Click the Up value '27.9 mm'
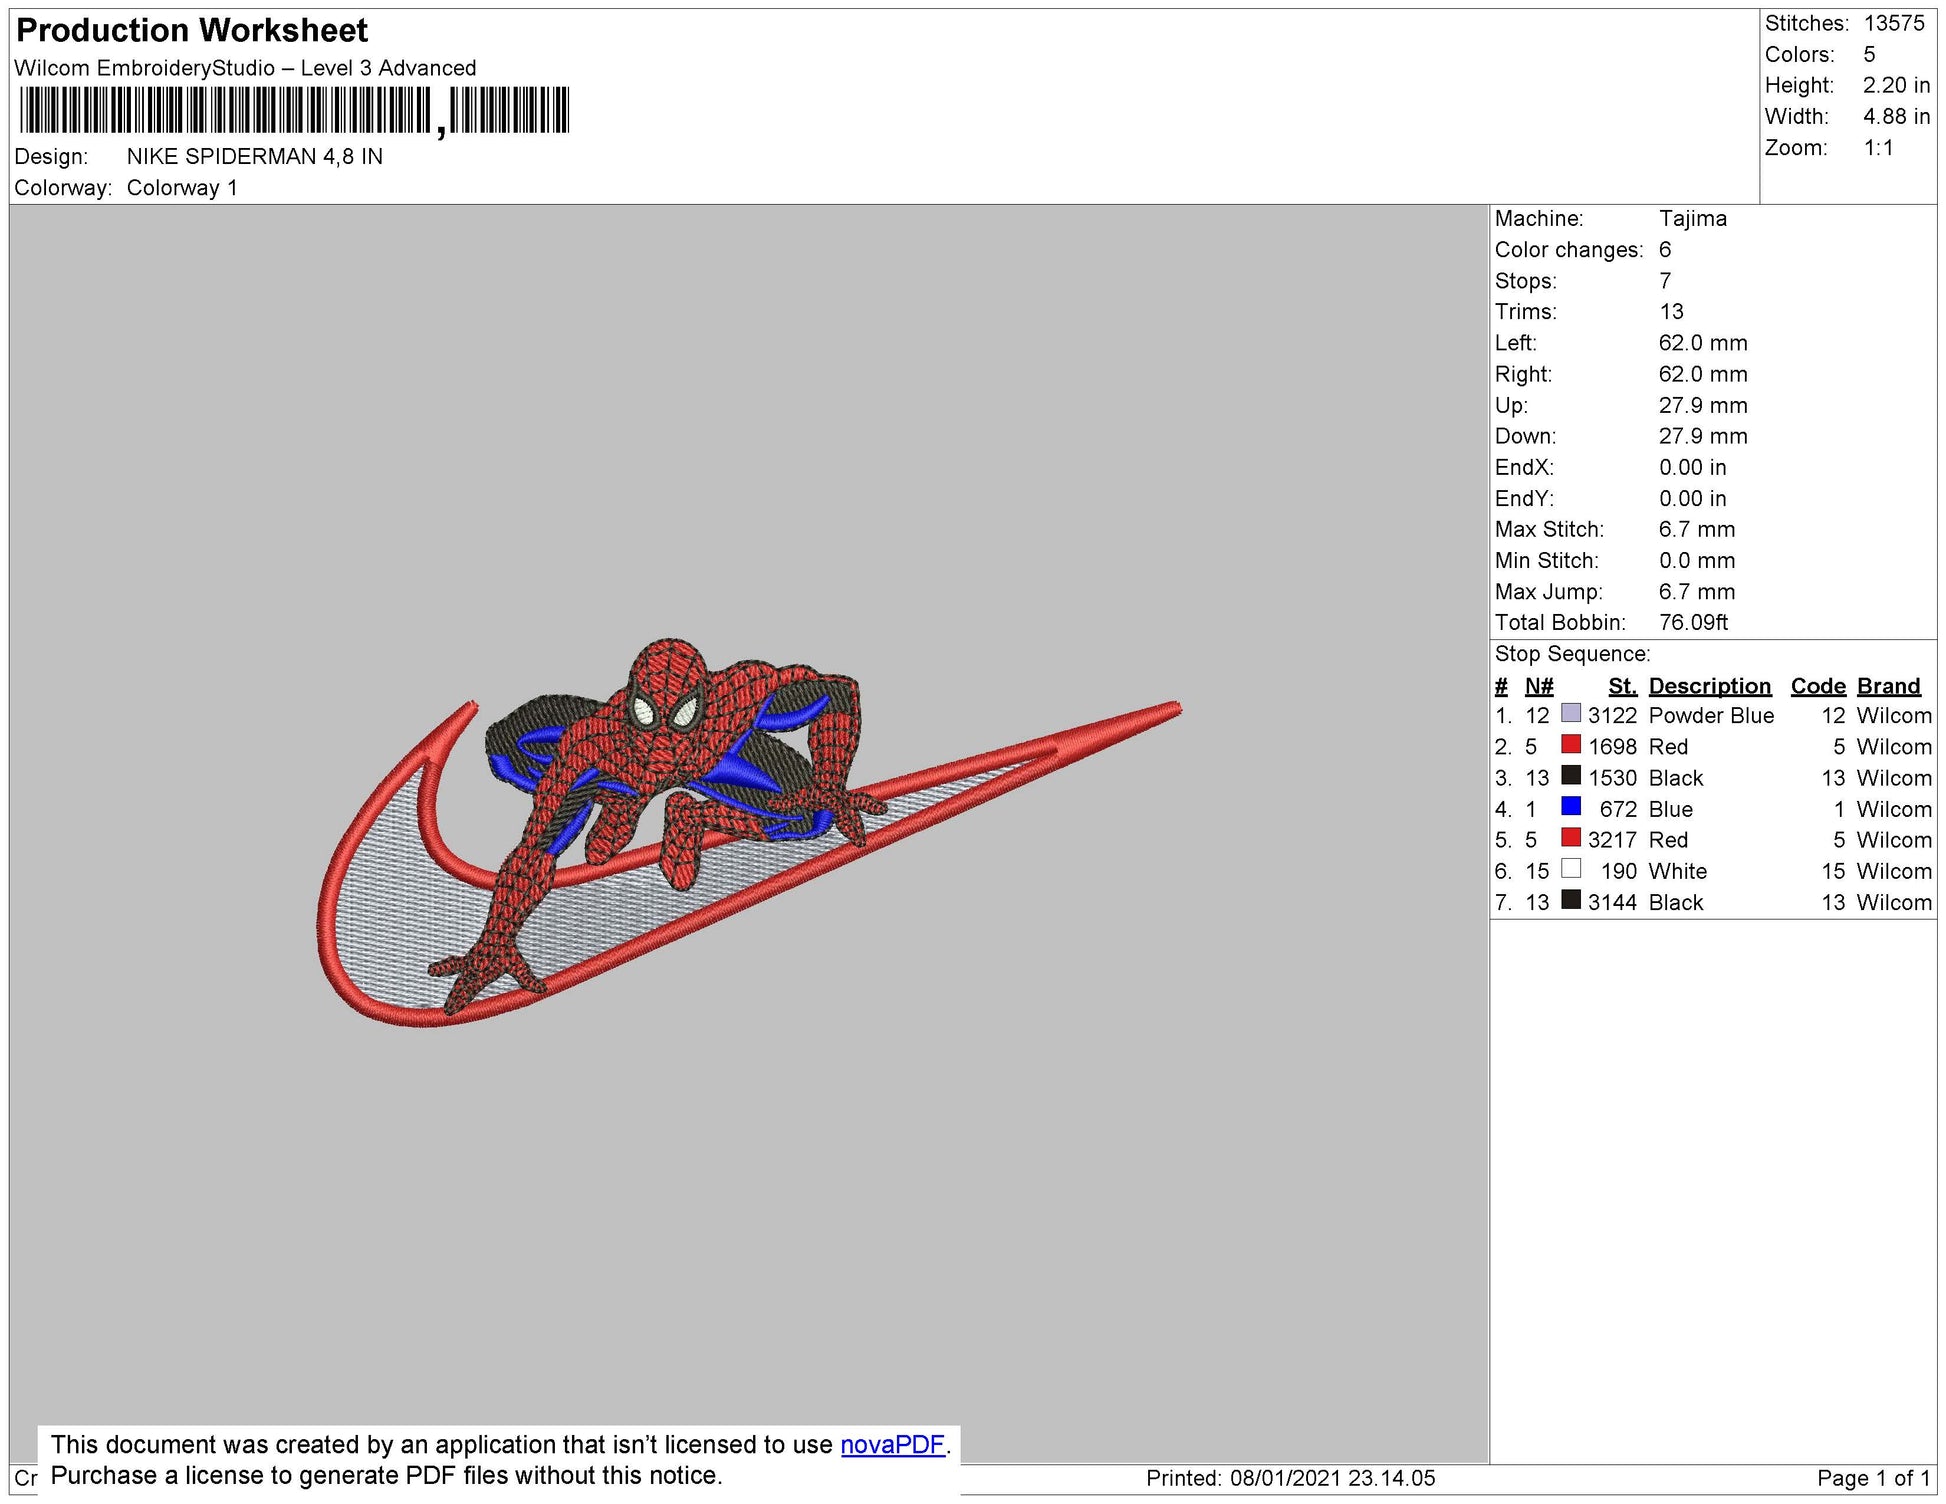Viewport: 1946px width, 1504px height. click(1703, 405)
